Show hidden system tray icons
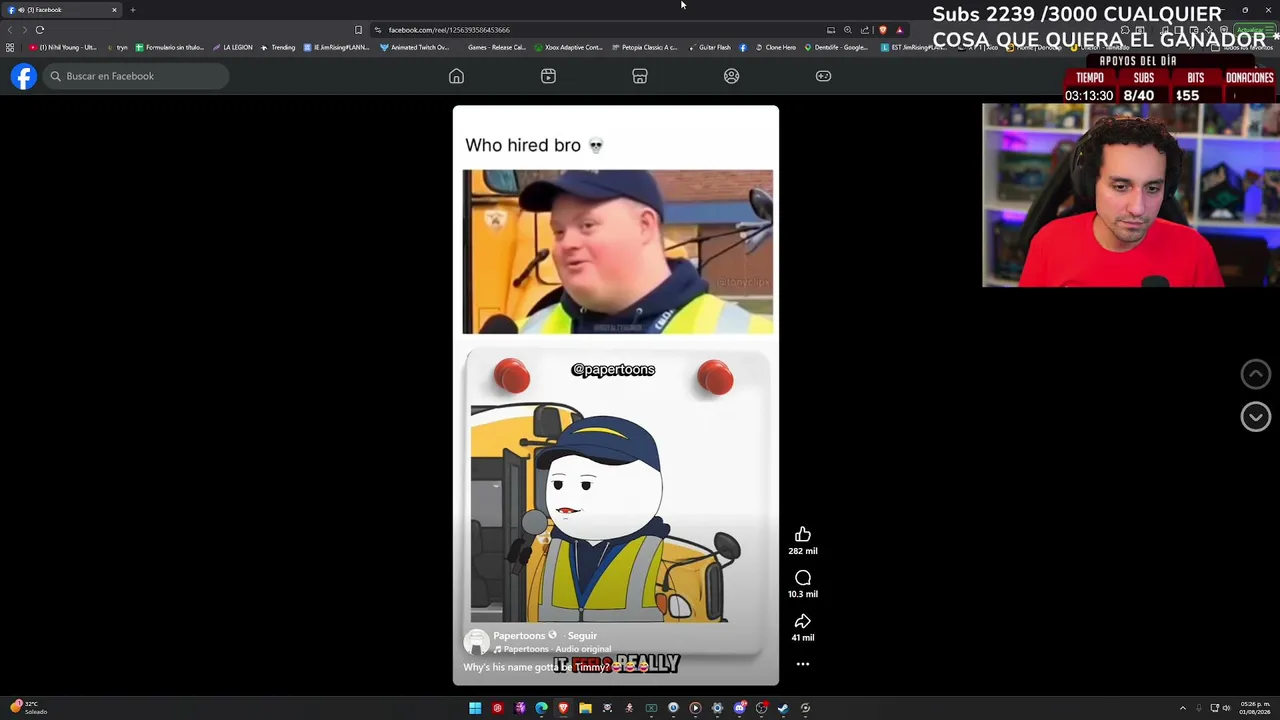The height and width of the screenshot is (720, 1280). point(1182,708)
